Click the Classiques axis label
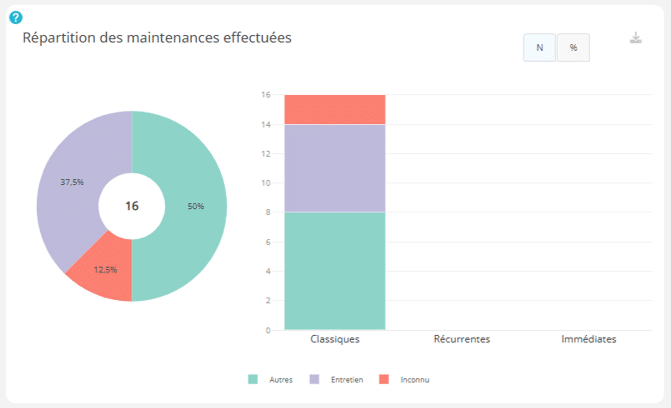 (x=335, y=339)
